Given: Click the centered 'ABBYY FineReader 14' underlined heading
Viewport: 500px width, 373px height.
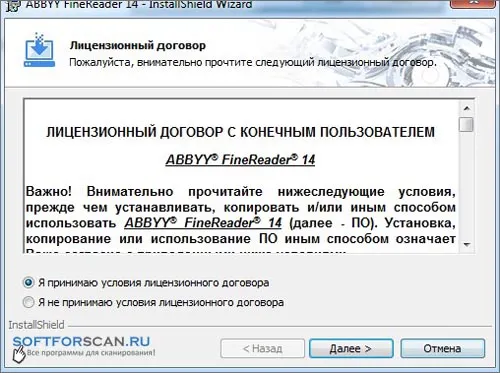Looking at the screenshot, I should pyautogui.click(x=240, y=160).
